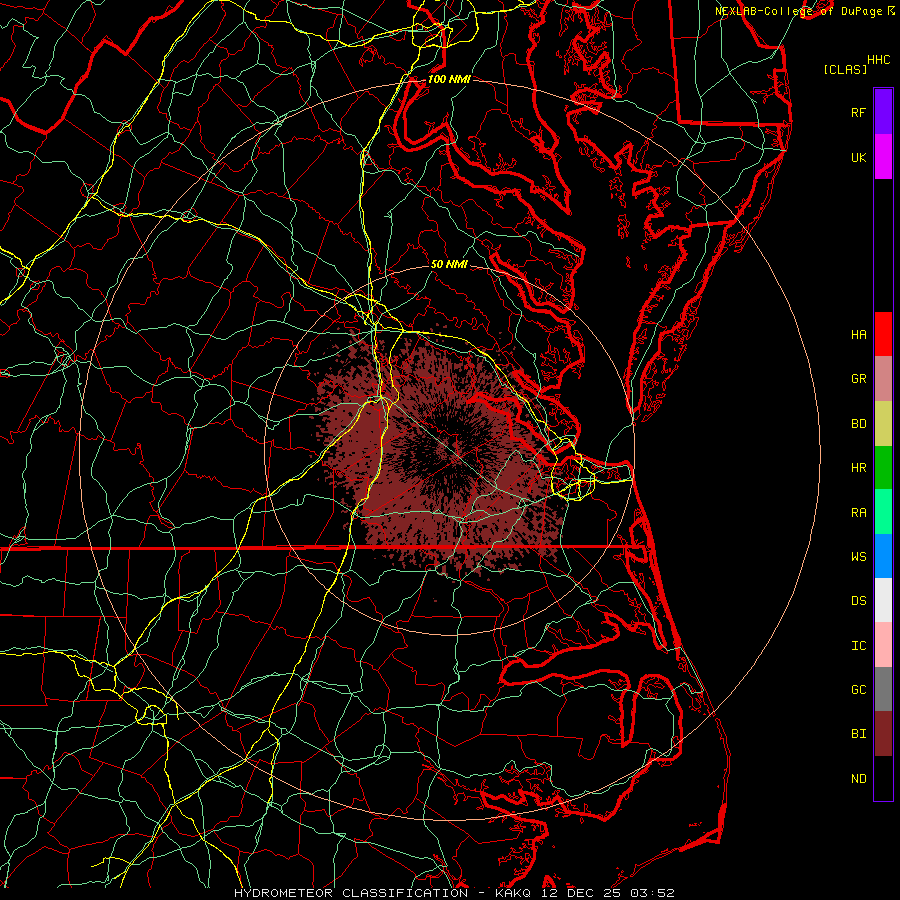Click the RA legend label
The height and width of the screenshot is (900, 900).
tap(858, 513)
